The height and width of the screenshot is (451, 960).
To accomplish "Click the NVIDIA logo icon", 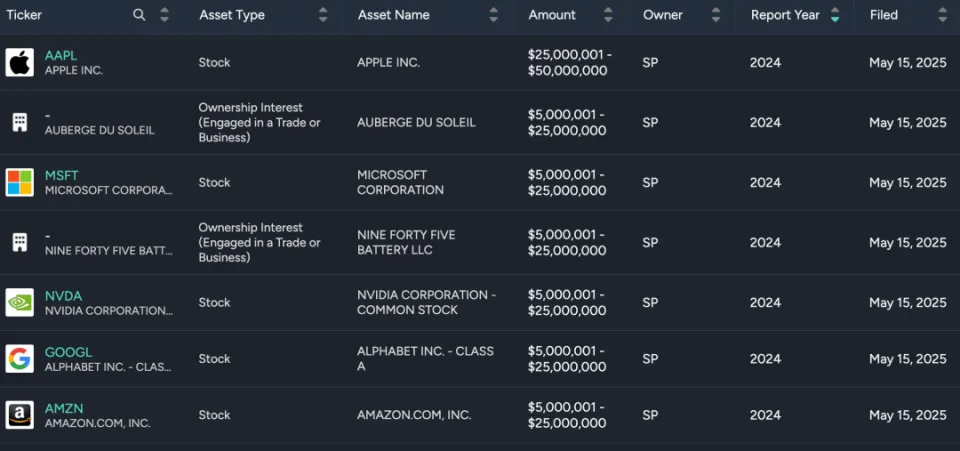I will pyautogui.click(x=19, y=302).
